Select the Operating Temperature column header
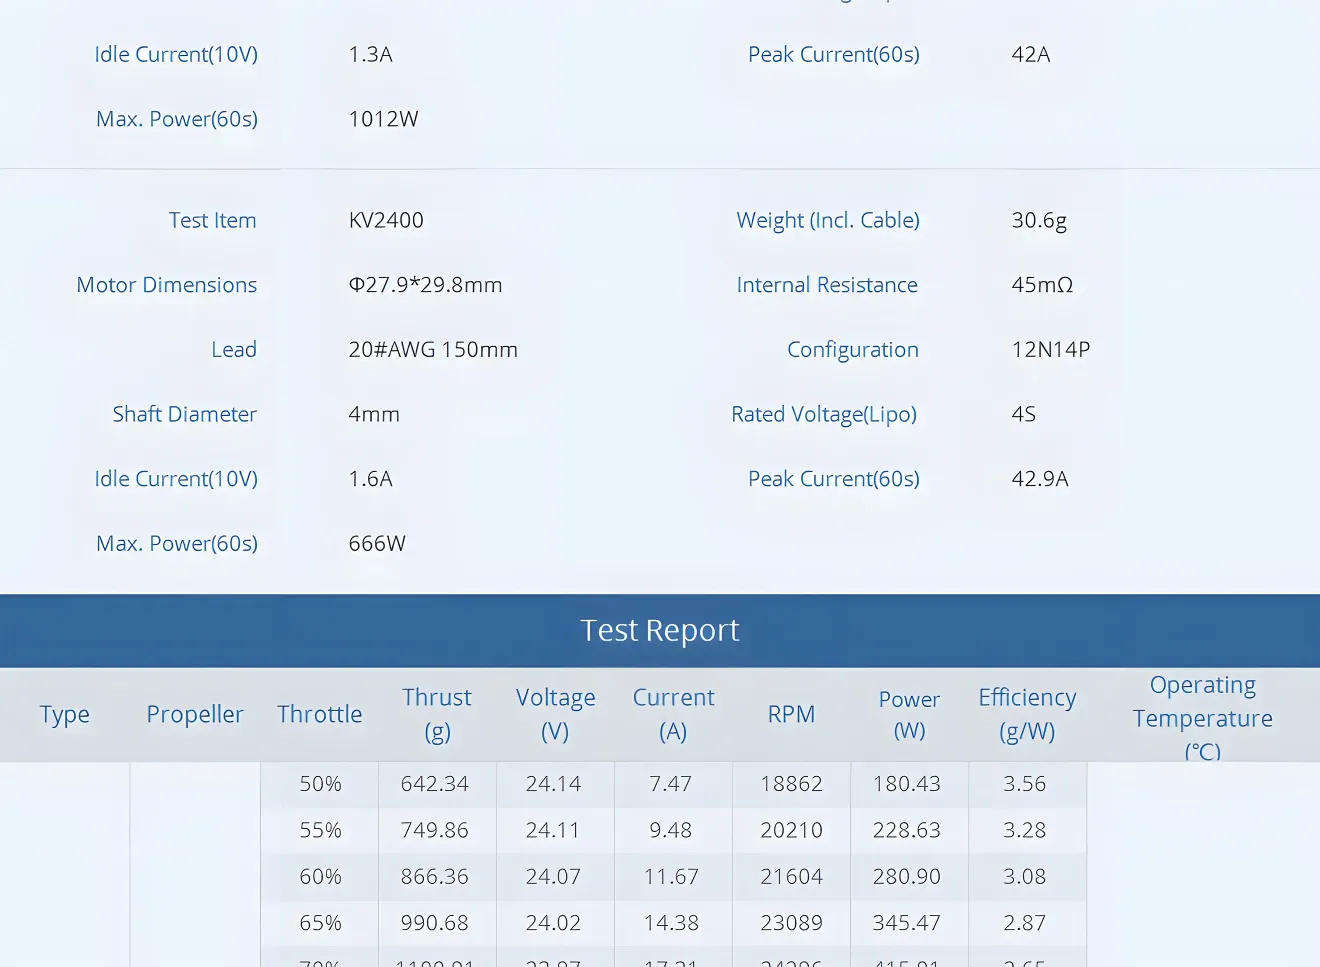 click(x=1202, y=717)
